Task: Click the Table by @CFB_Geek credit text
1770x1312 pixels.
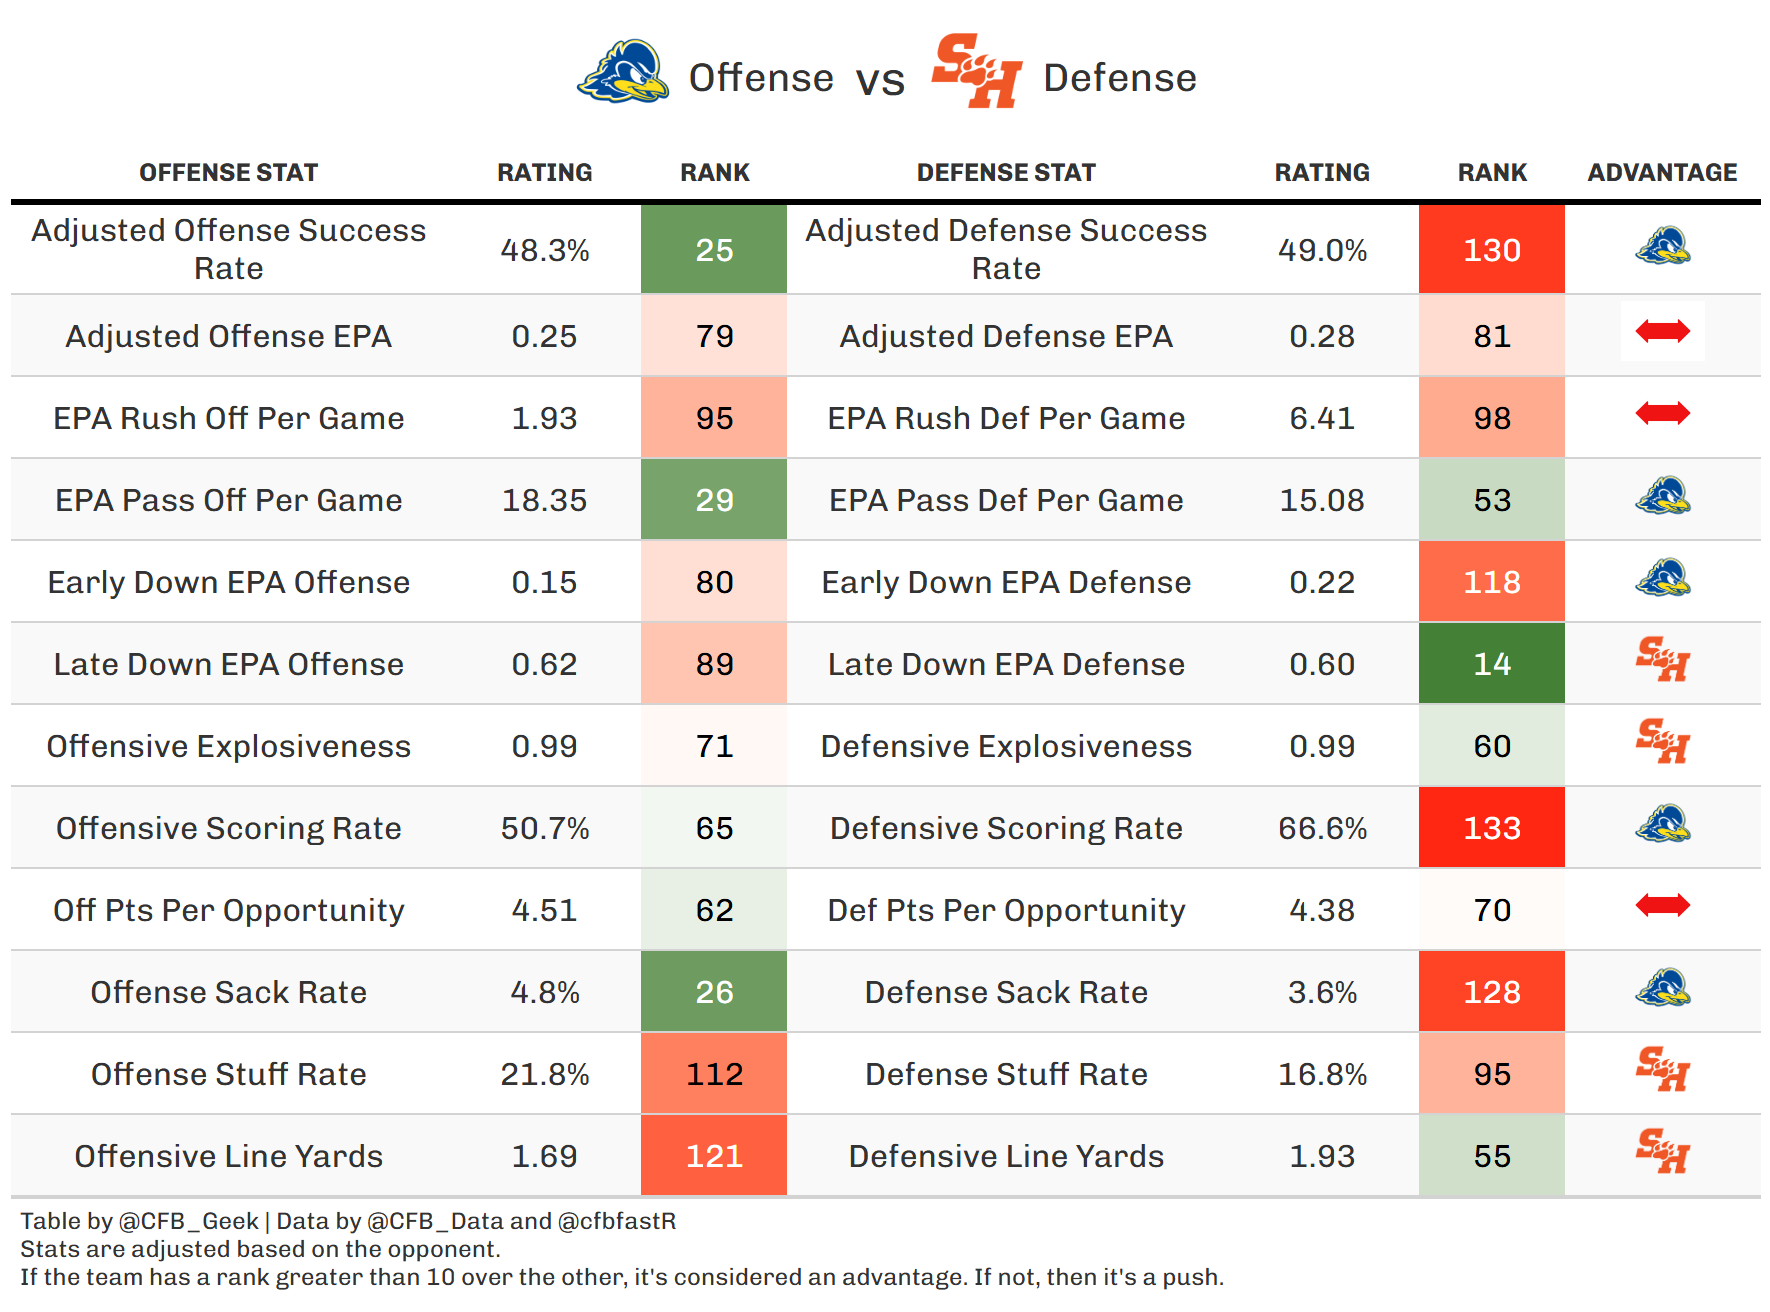Action: (x=139, y=1221)
